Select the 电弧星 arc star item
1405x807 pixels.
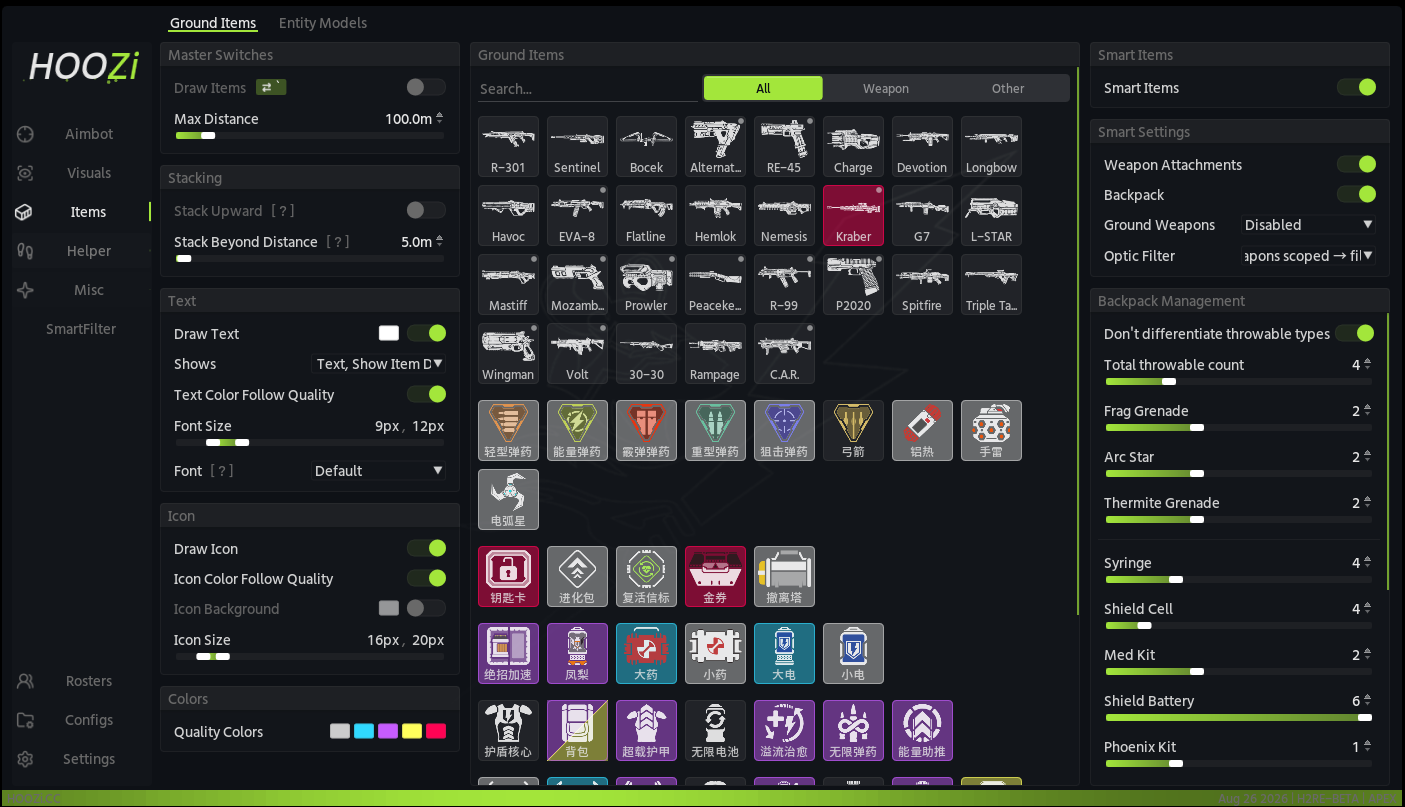[x=508, y=499]
